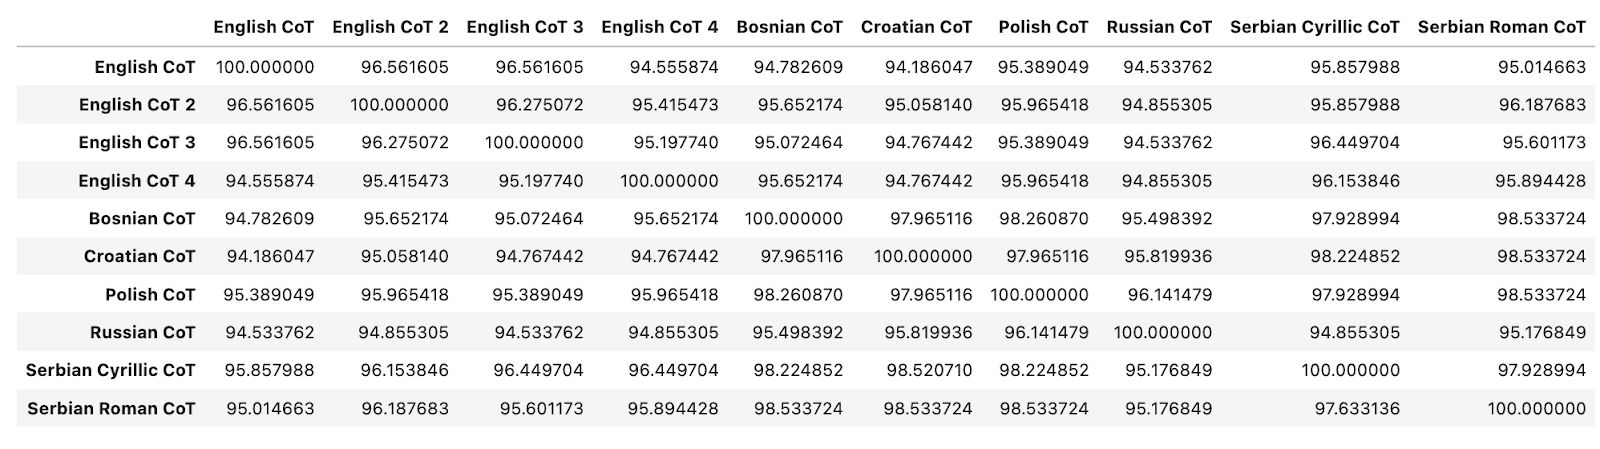This screenshot has width=1600, height=449.
Task: Select the Polish CoT column header
Action: tap(1043, 27)
